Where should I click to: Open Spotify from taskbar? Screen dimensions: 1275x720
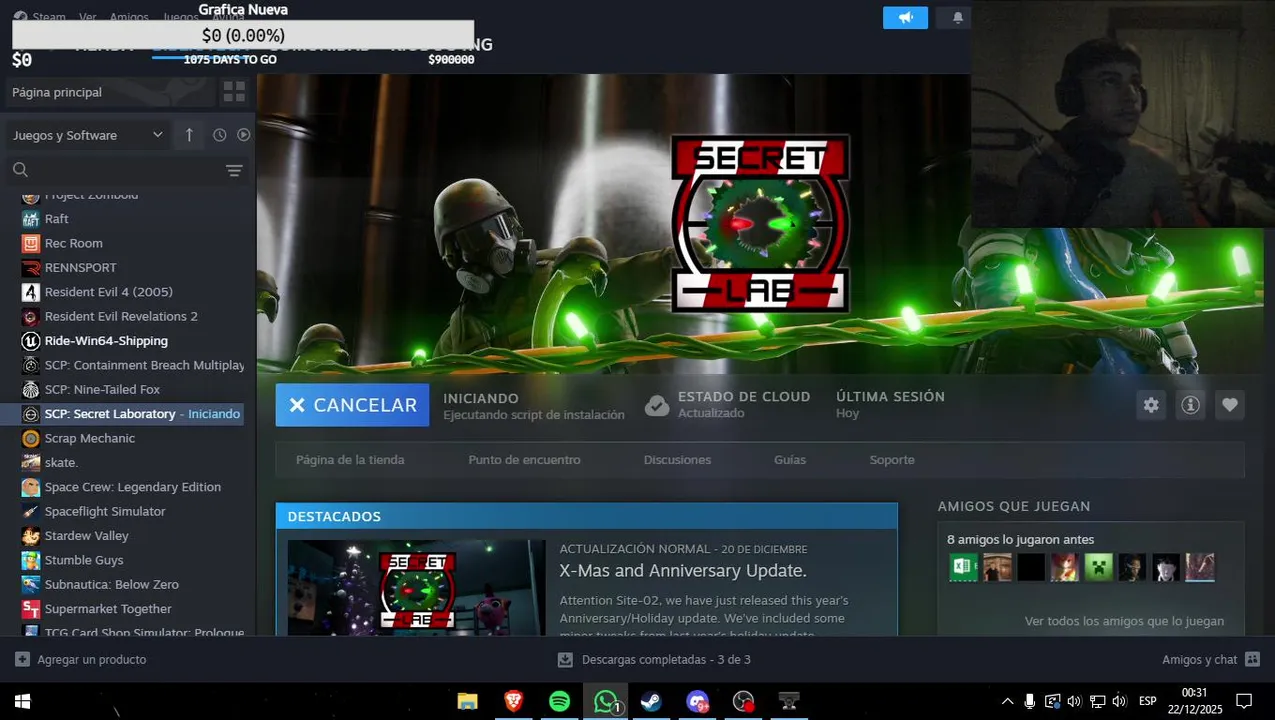[559, 701]
